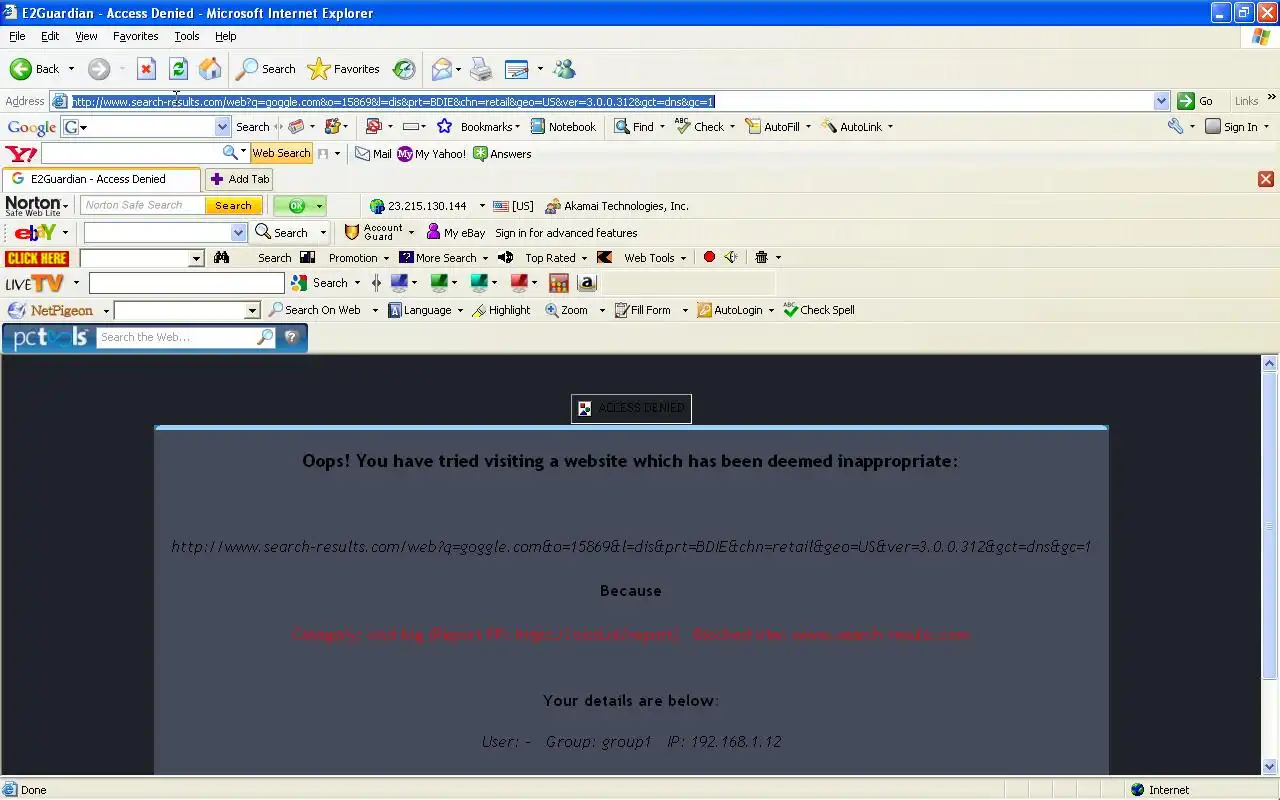Open the Web Tools dropdown
This screenshot has height=800, width=1280.
[x=683, y=258]
